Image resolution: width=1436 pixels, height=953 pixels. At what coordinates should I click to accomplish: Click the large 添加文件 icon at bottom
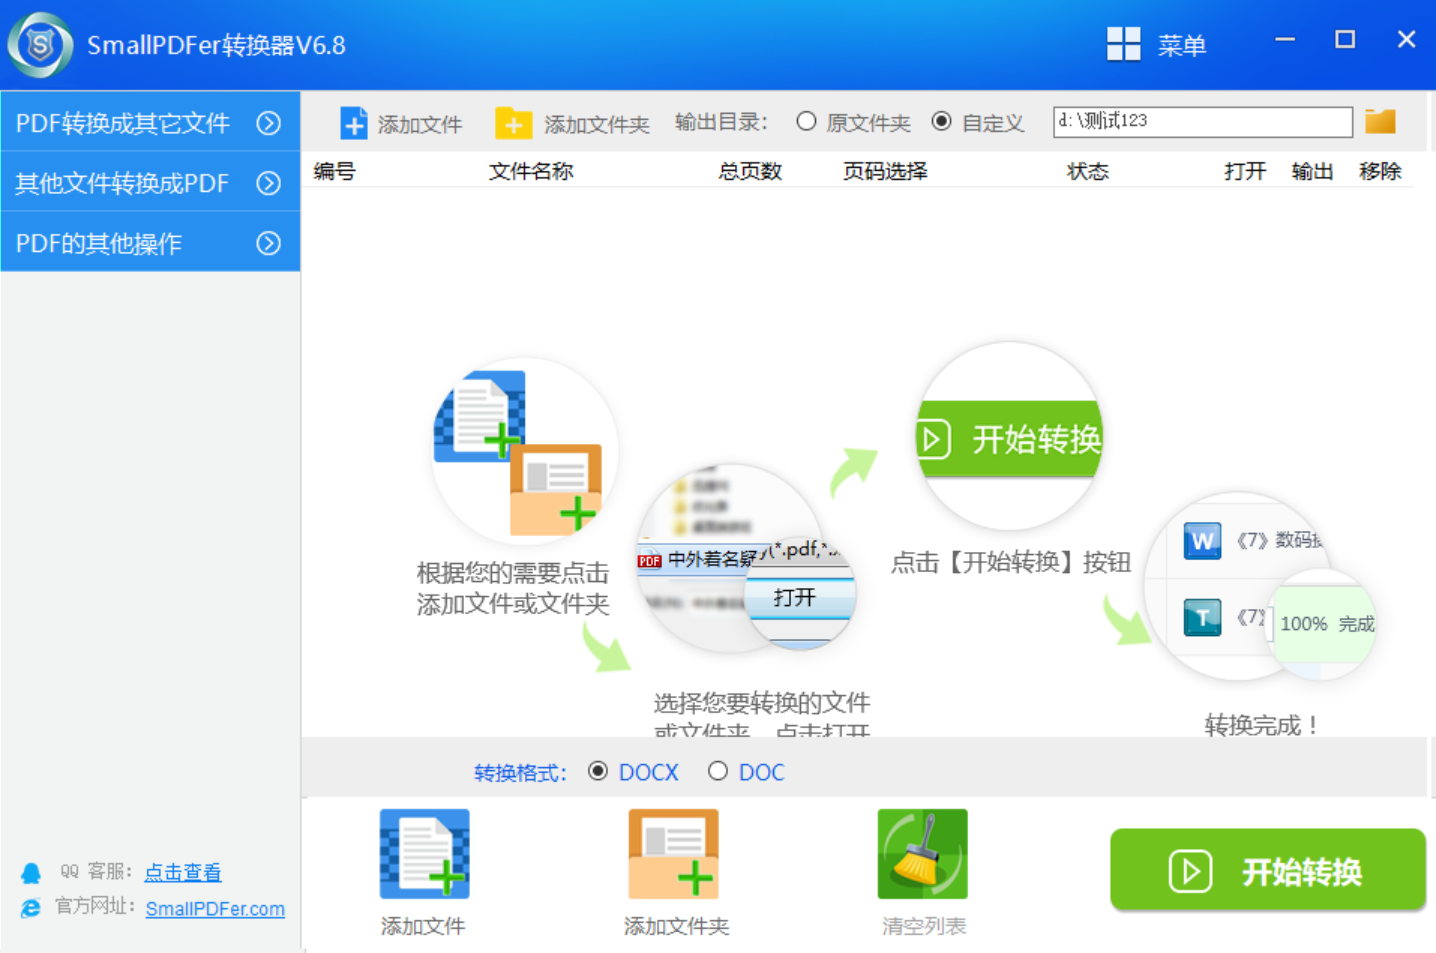[424, 854]
